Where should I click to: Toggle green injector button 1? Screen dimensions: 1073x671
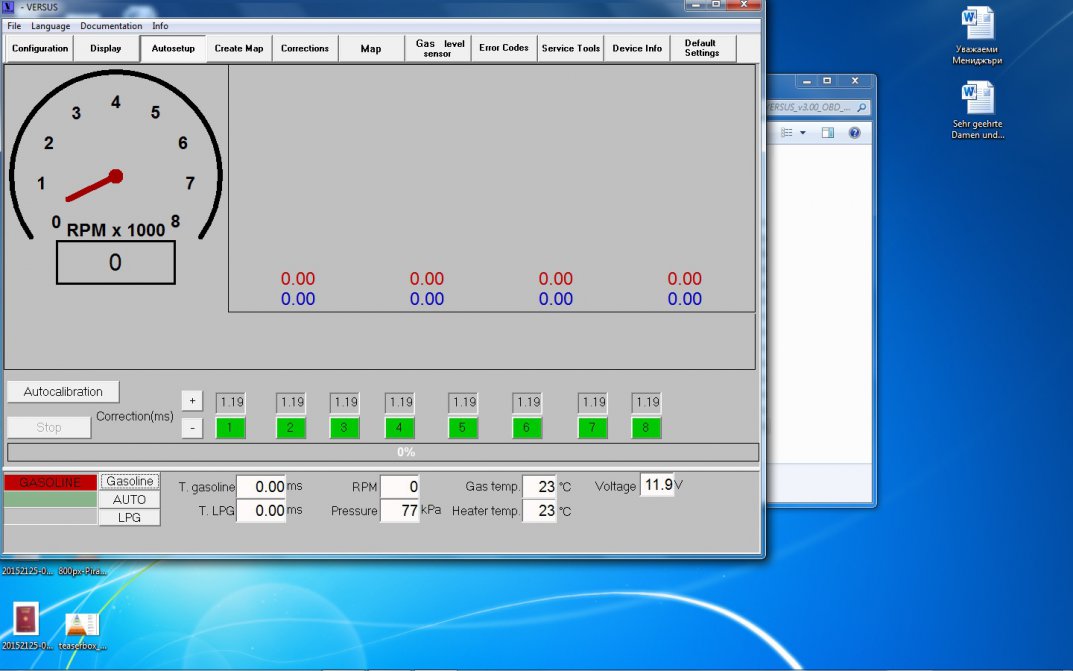point(230,428)
